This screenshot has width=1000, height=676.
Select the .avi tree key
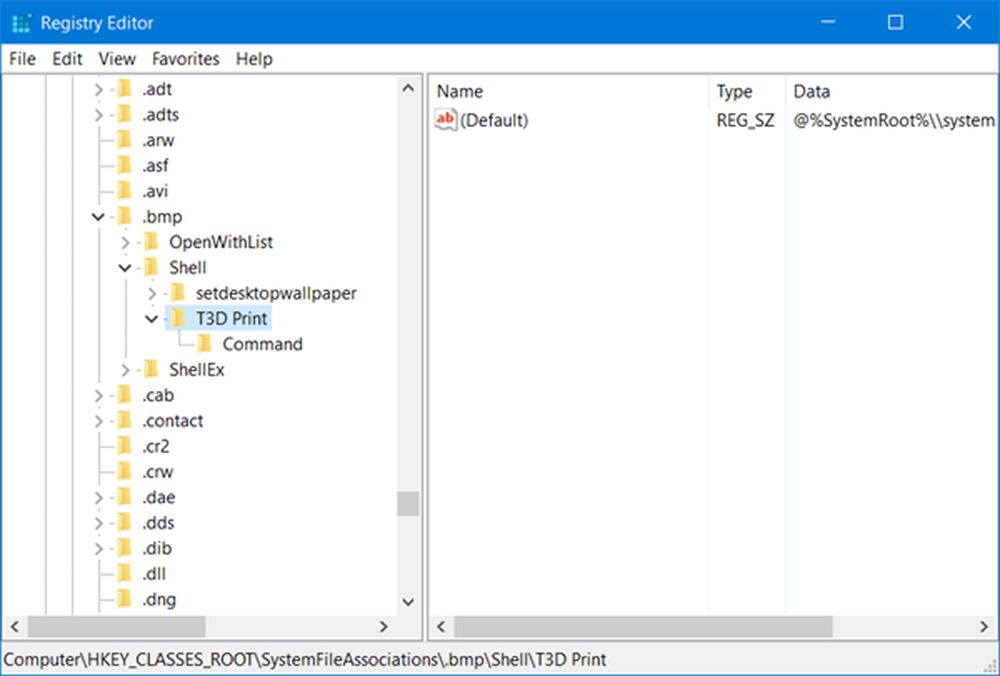[x=156, y=191]
